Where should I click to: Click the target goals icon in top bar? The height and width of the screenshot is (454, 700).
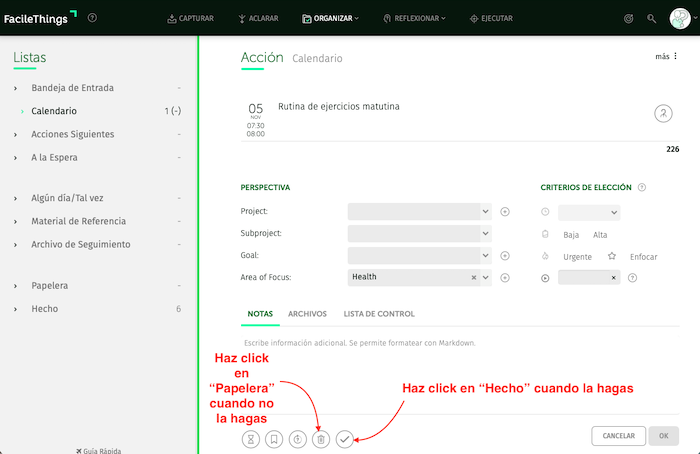click(629, 18)
